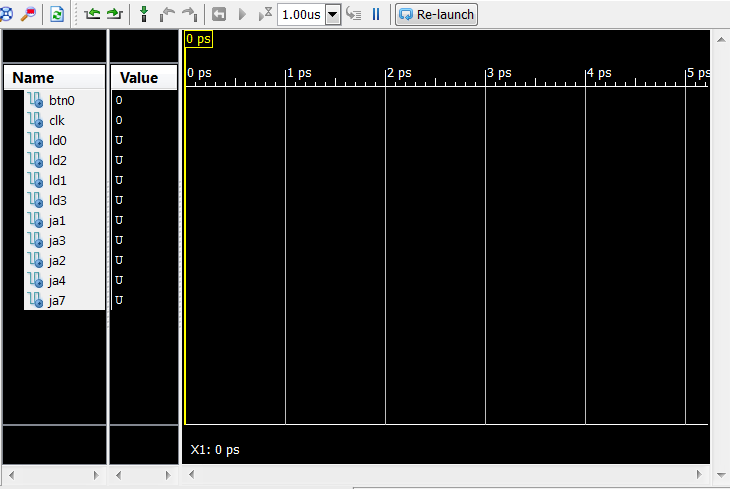Click the signal icon beside ld3

coord(36,200)
